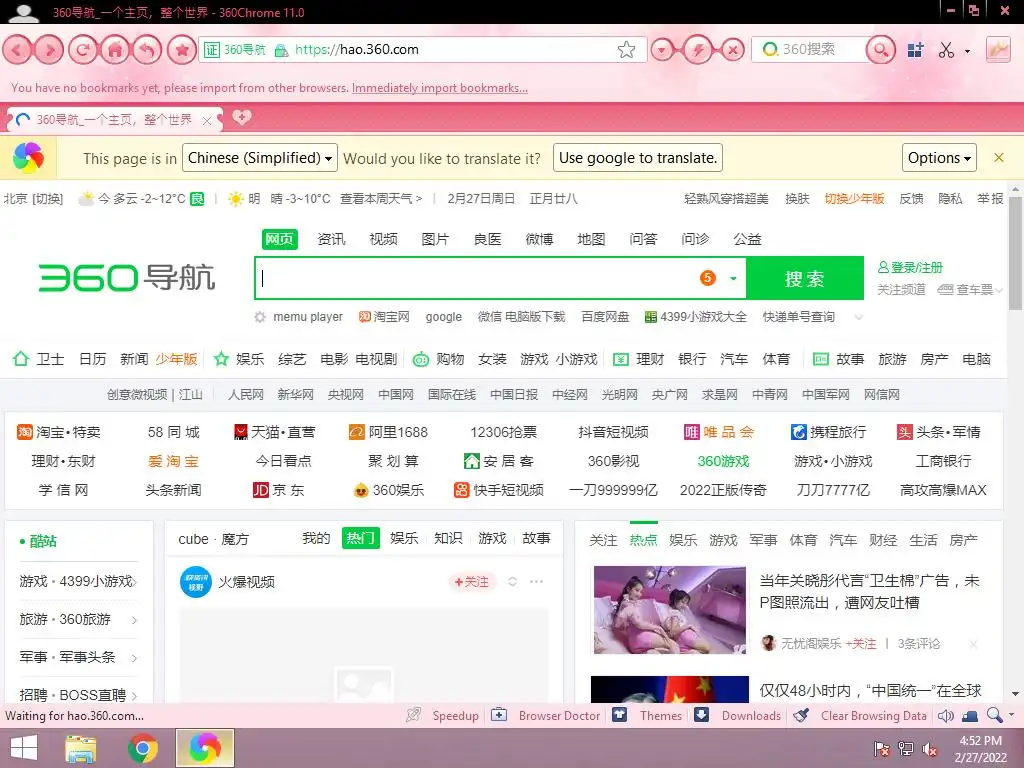Open the 关晓彤 news thumbnail image

coord(669,610)
